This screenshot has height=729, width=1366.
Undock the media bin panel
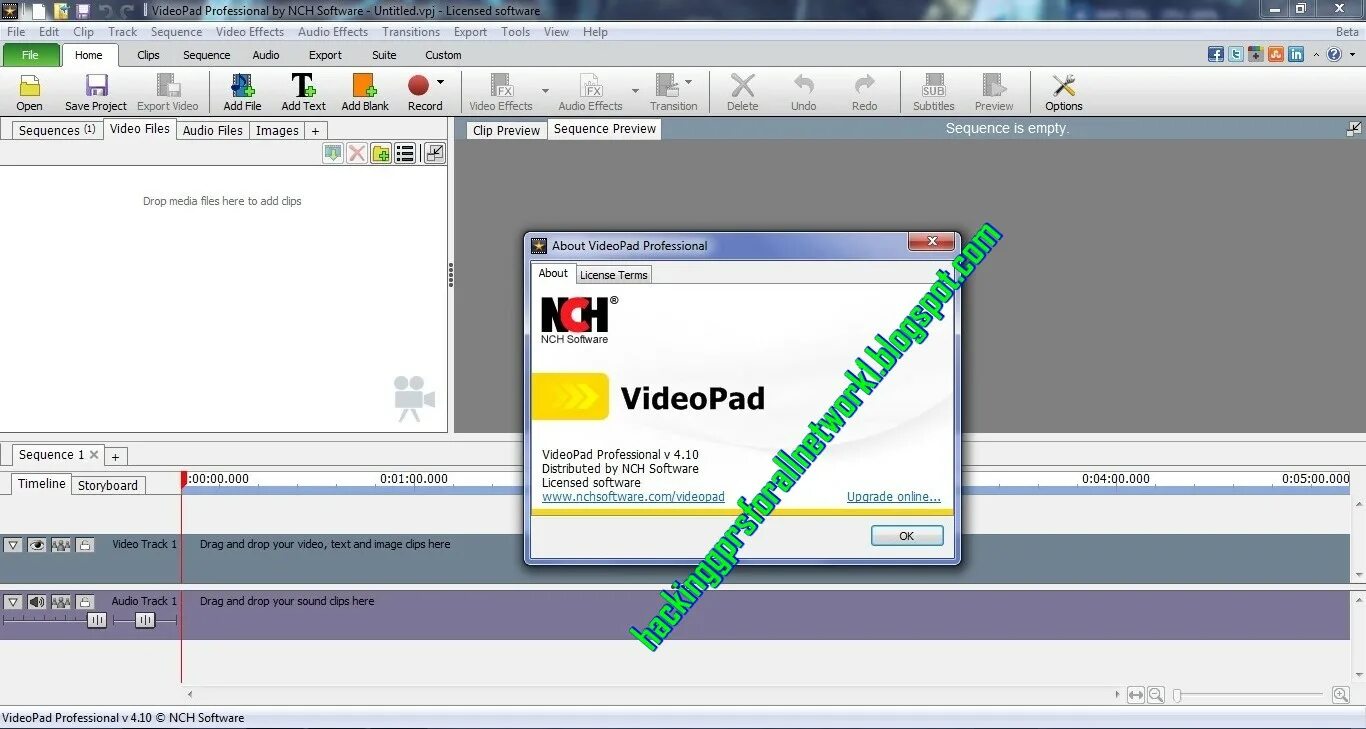(x=435, y=153)
